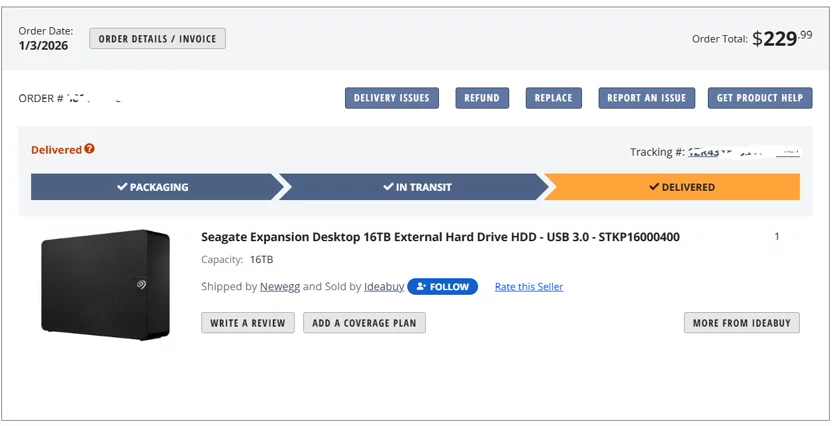Click the checkmark icon in Packaging step
This screenshot has height=426, width=835.
(x=122, y=186)
